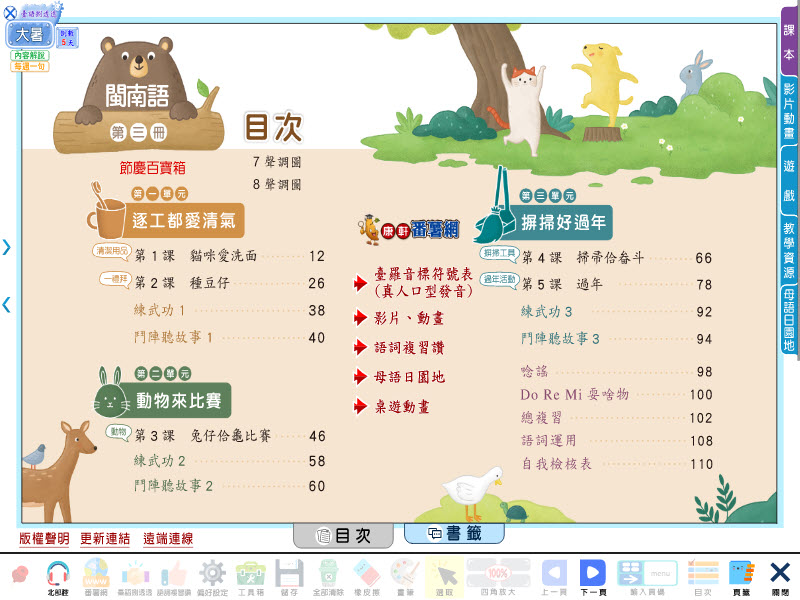
Task: Open the 番薯網 globe icon
Action: pos(95,574)
